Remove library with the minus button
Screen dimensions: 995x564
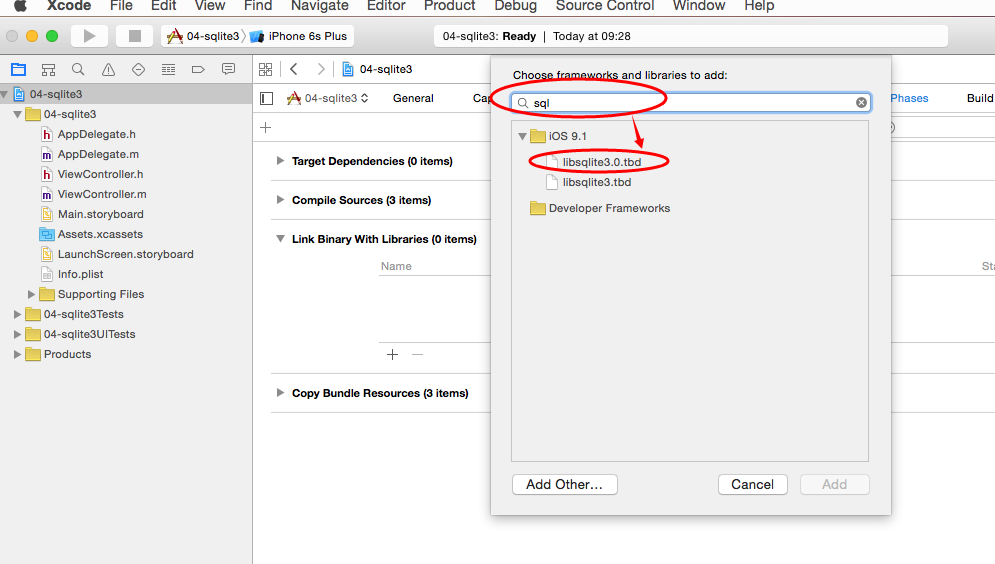pyautogui.click(x=417, y=355)
